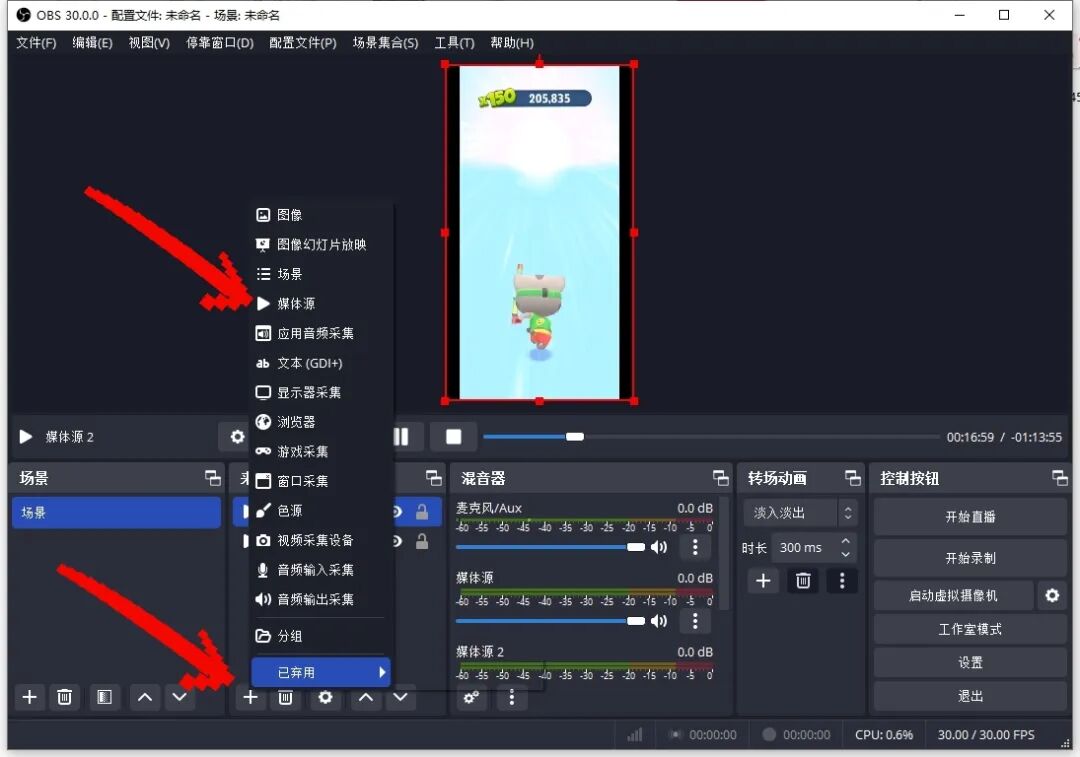Add a source with the Sources plus icon
The height and width of the screenshot is (757, 1080).
(250, 697)
